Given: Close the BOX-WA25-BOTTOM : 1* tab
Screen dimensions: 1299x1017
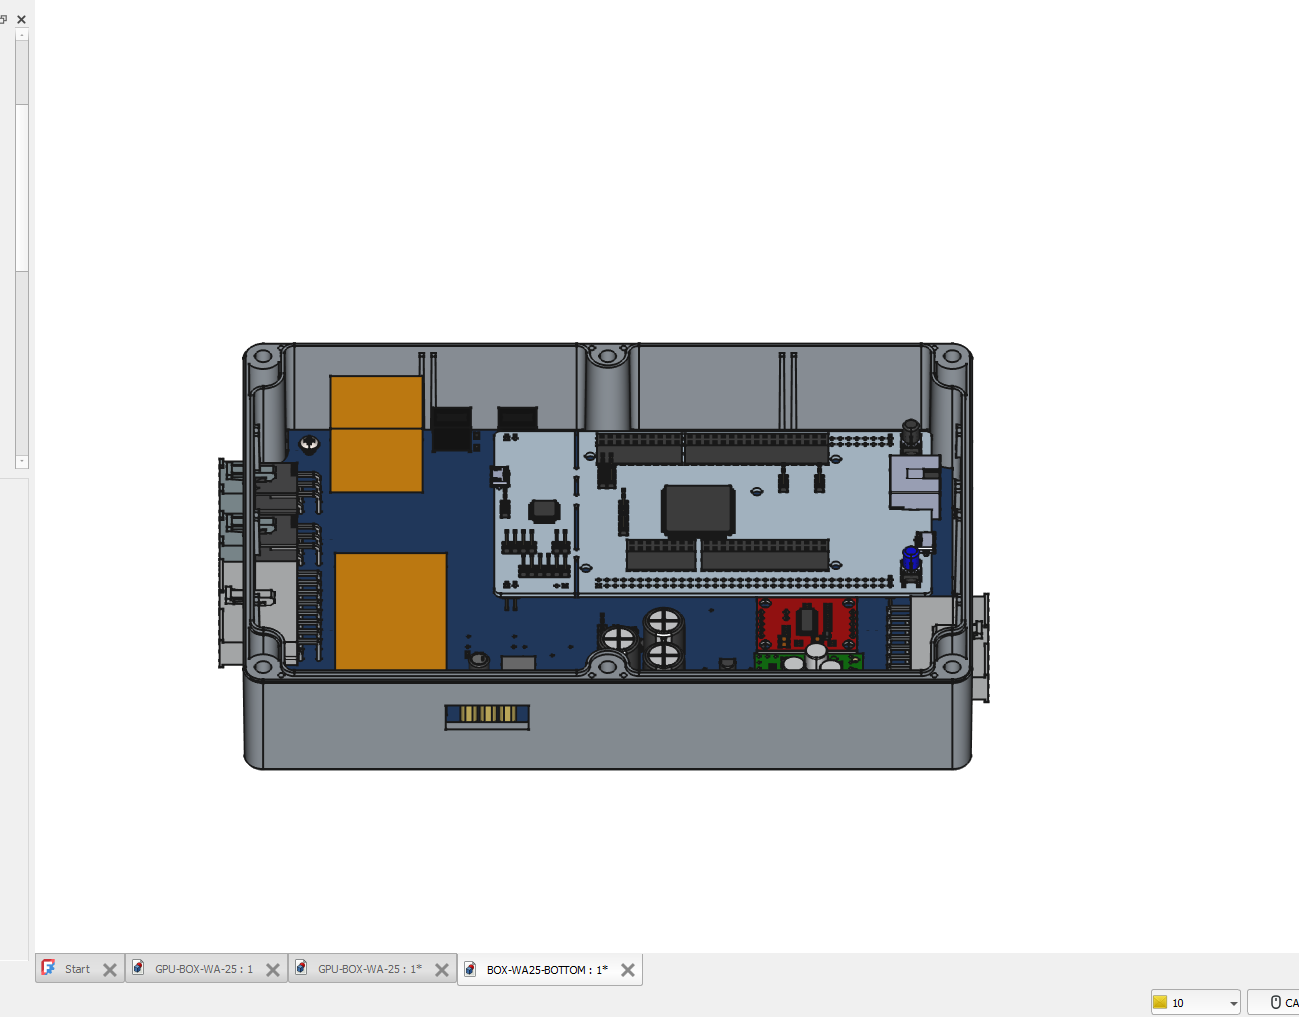Looking at the screenshot, I should [x=627, y=970].
